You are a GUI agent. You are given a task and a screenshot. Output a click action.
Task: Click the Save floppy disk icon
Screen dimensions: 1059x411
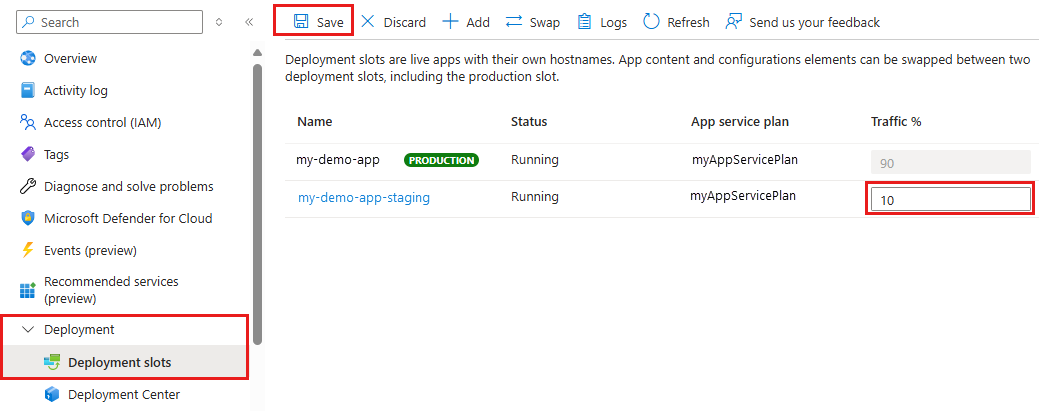[x=300, y=22]
